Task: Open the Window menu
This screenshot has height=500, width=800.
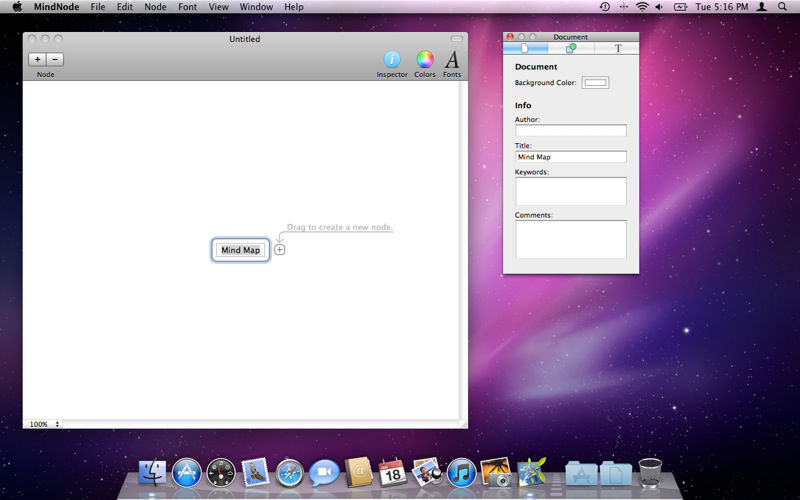Action: coord(256,7)
